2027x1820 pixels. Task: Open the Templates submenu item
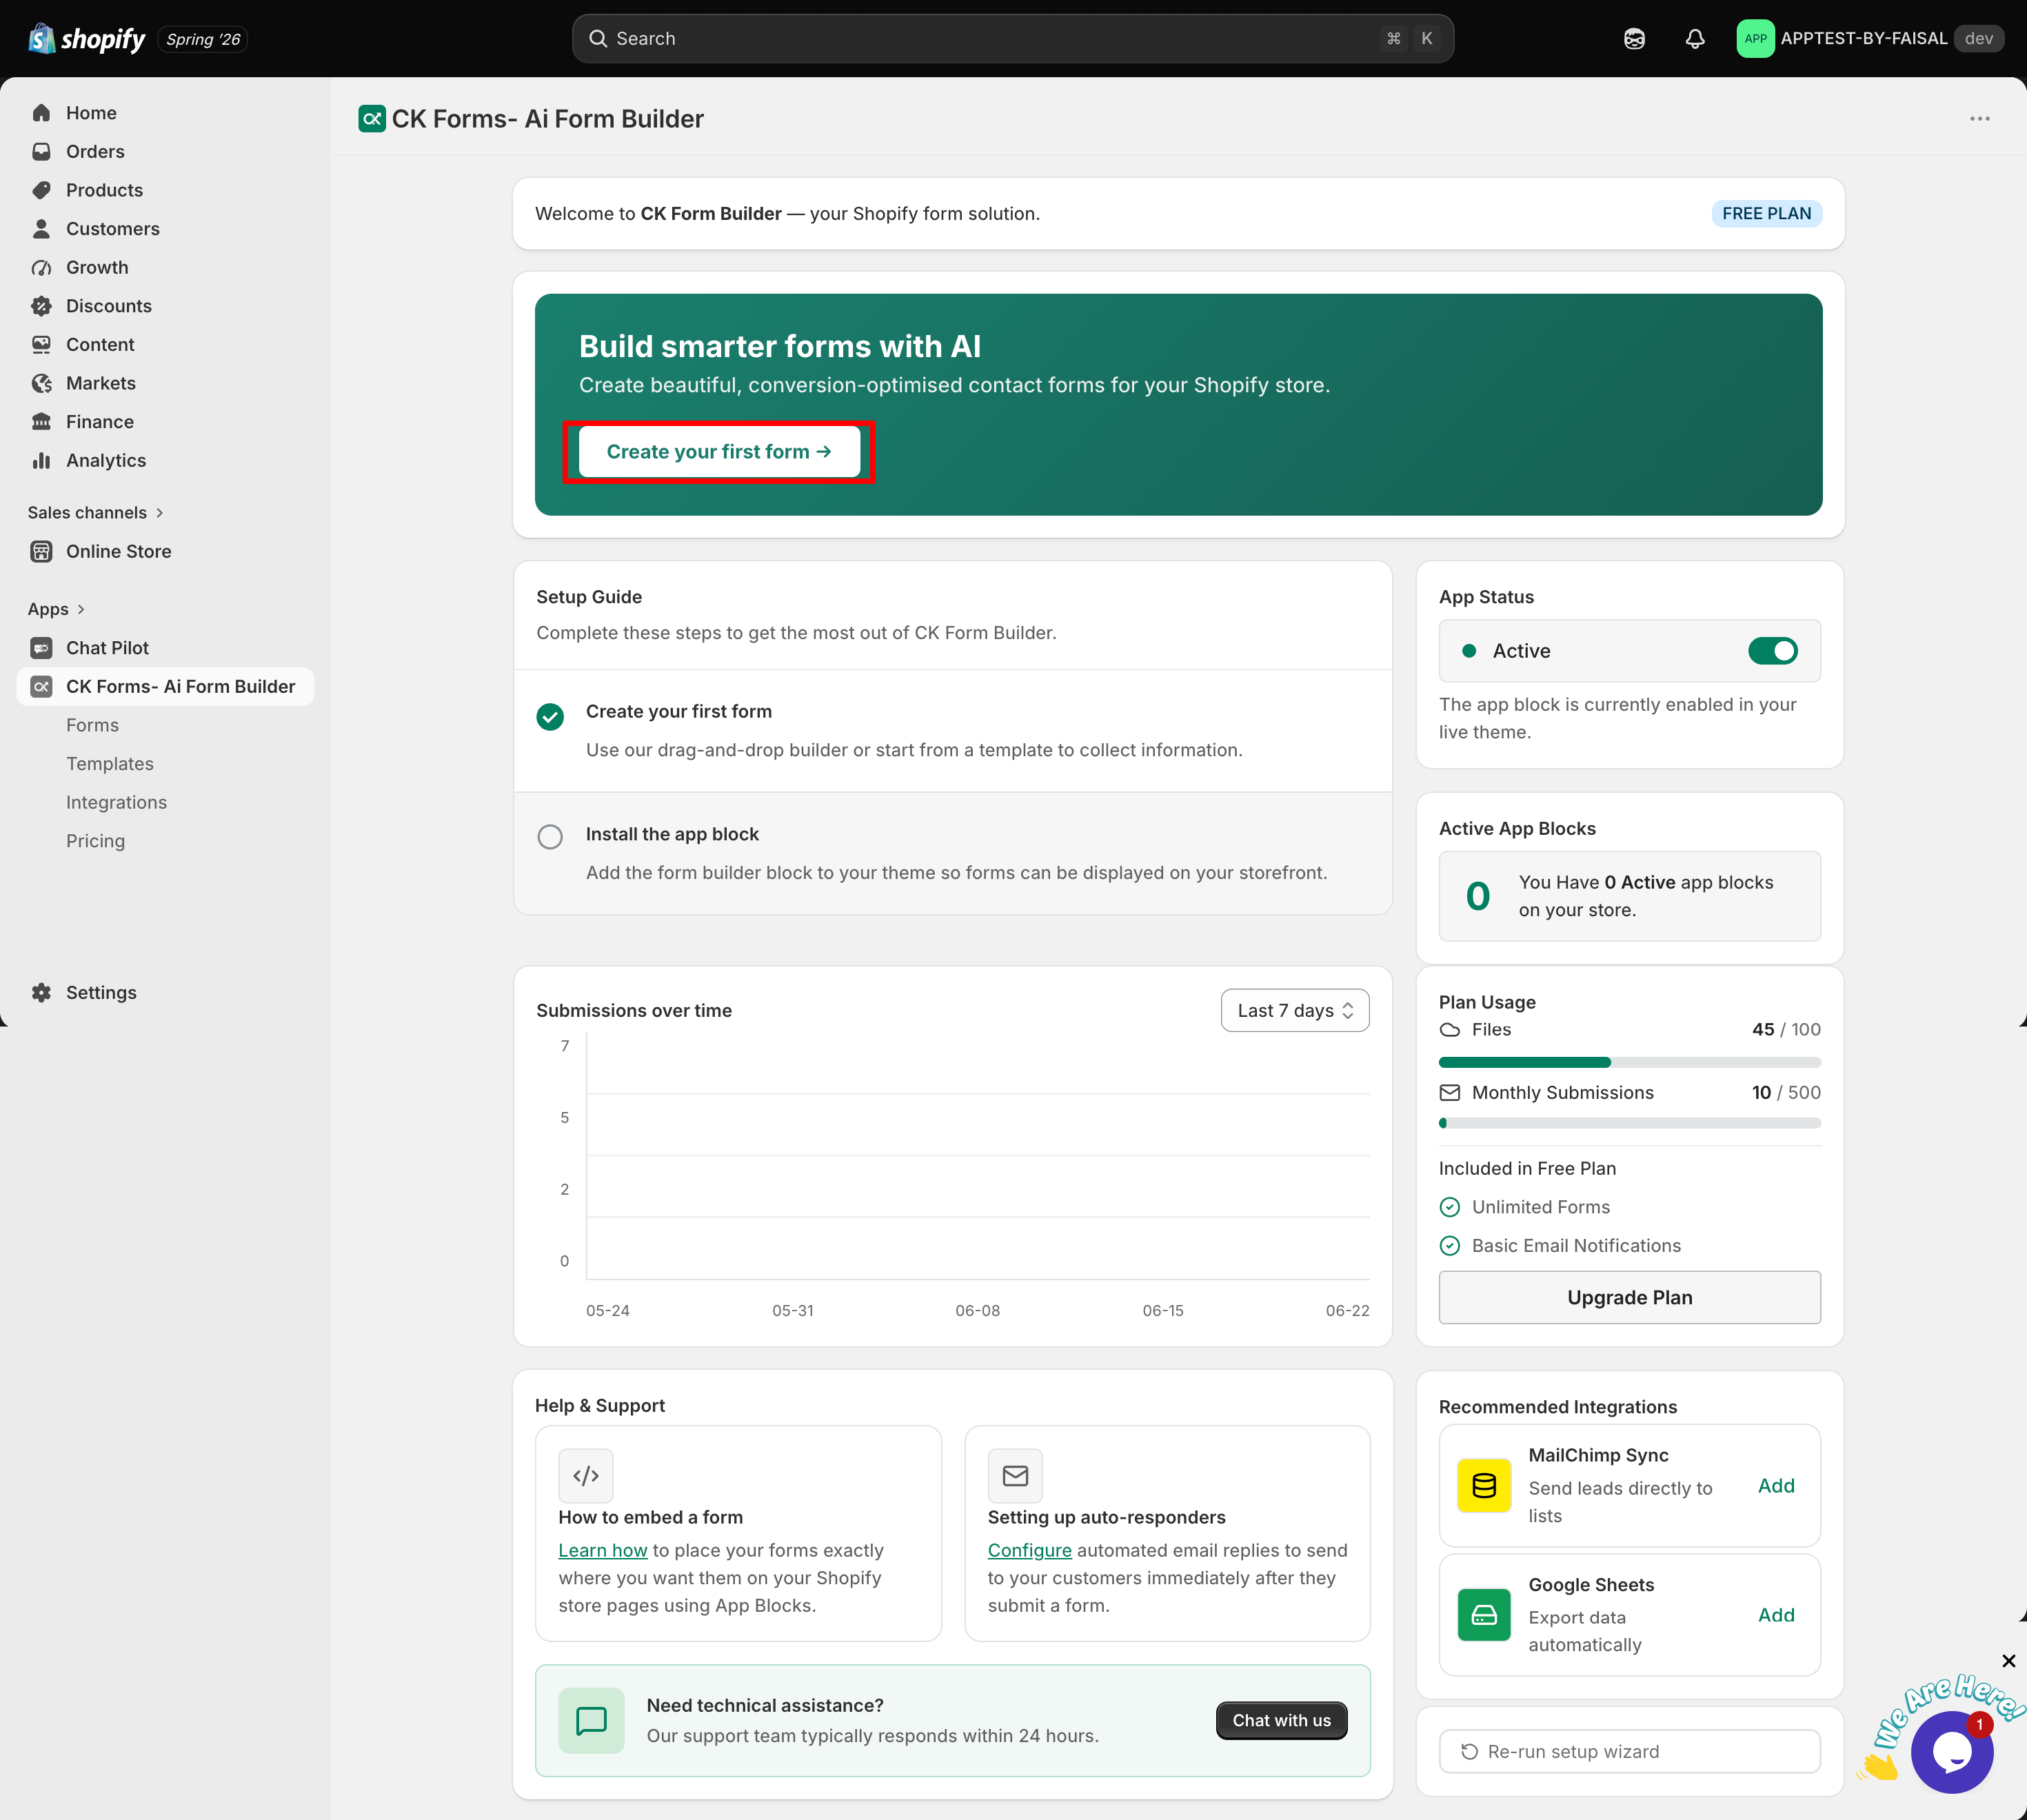pyautogui.click(x=110, y=764)
